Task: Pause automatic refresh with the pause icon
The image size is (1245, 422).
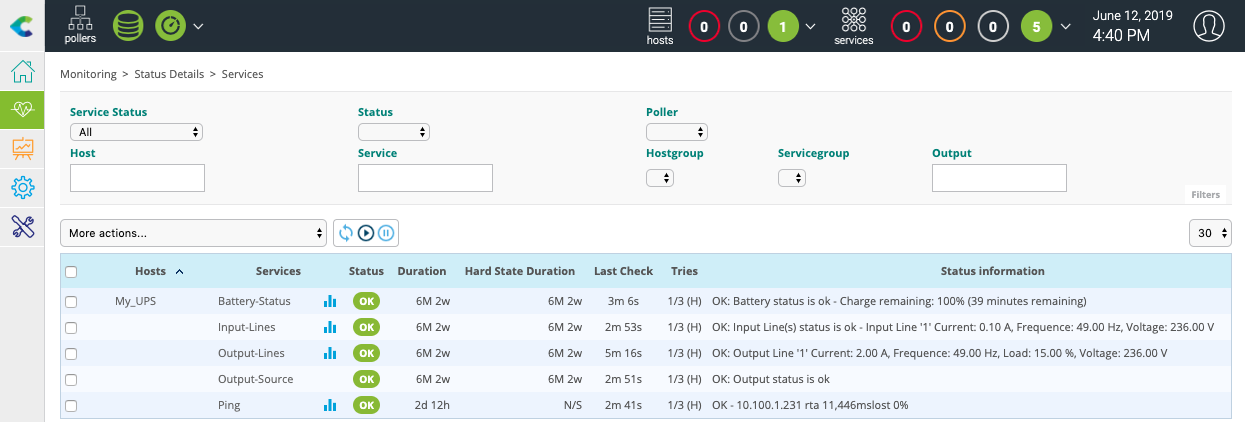Action: (x=386, y=233)
